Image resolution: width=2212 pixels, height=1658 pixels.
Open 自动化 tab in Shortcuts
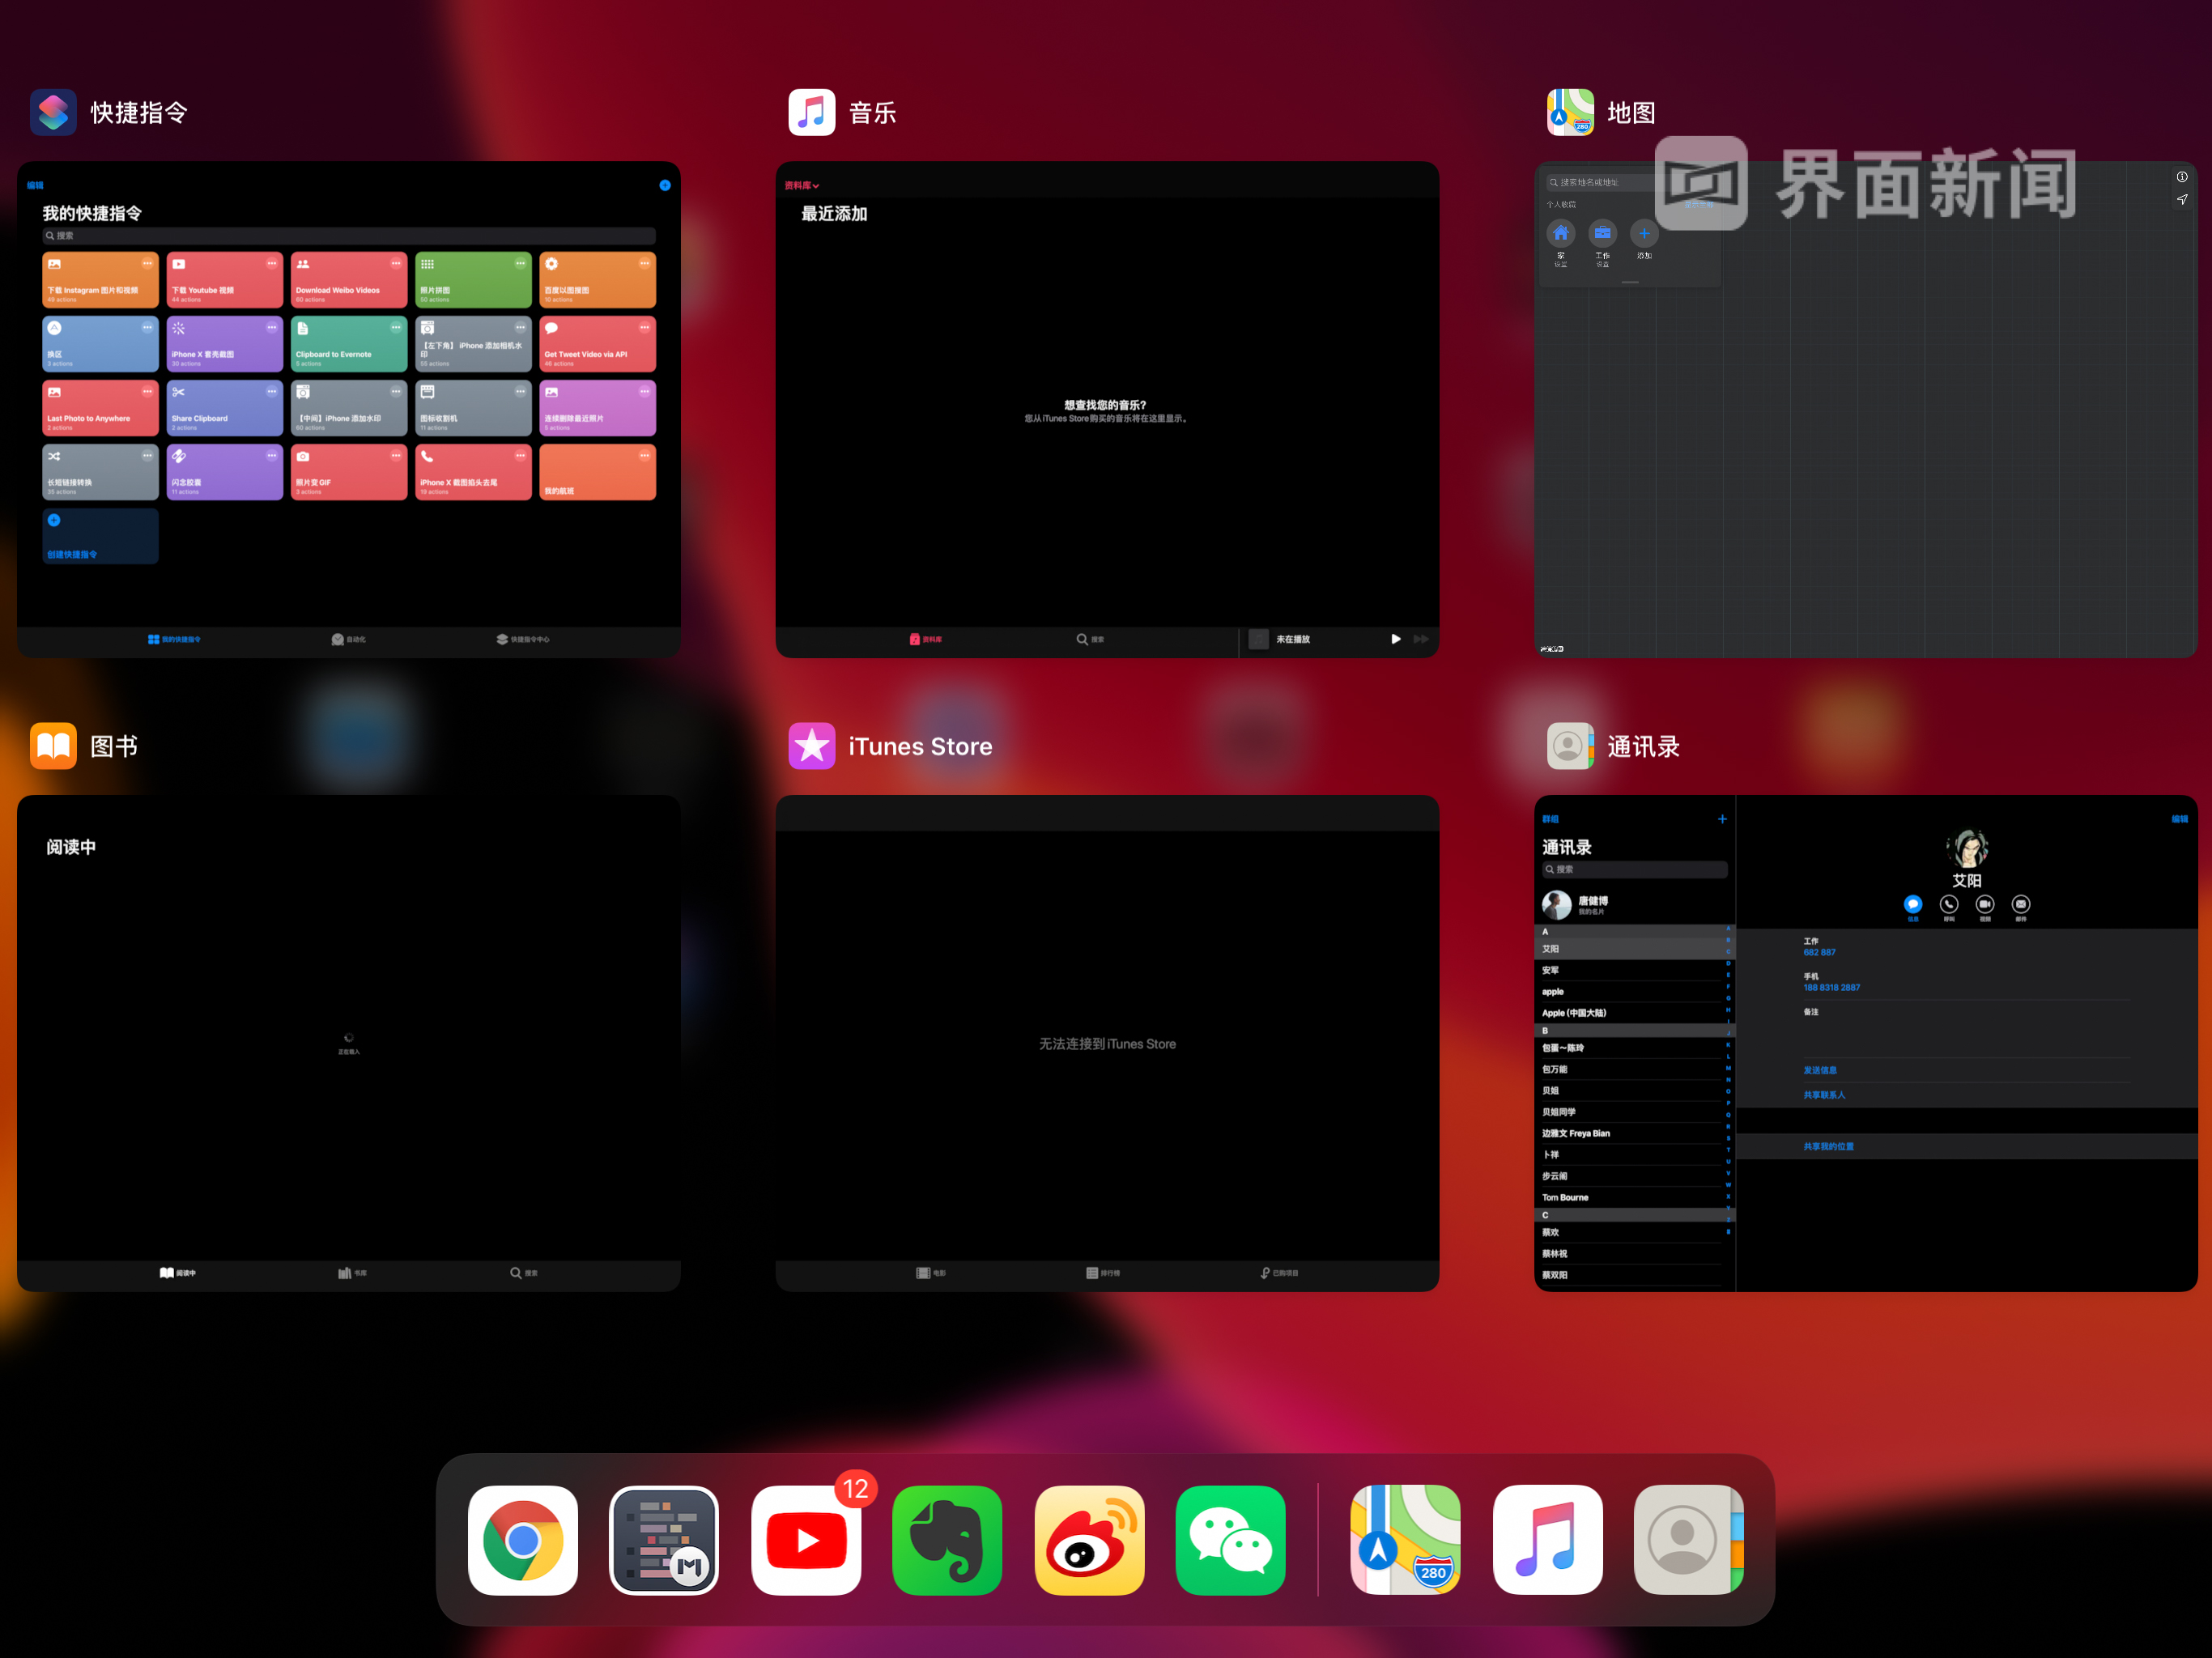click(349, 639)
